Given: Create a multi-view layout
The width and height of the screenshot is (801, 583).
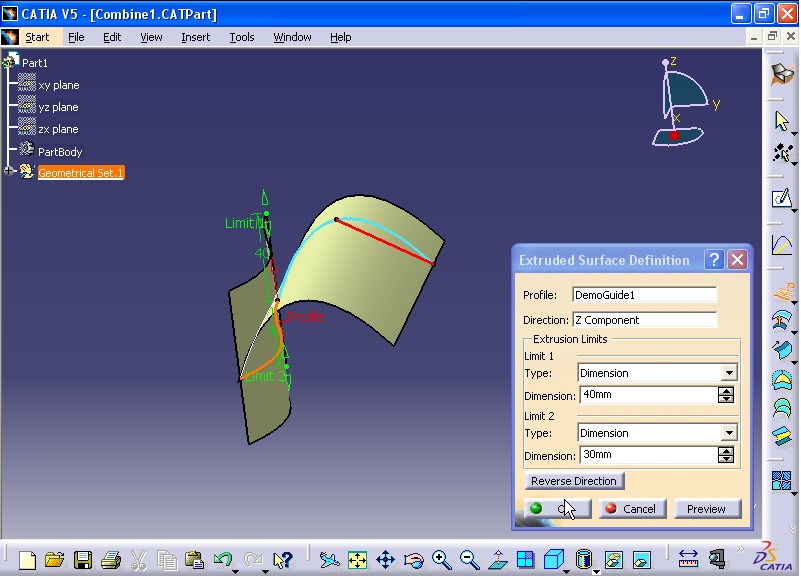Looking at the screenshot, I should [x=525, y=560].
